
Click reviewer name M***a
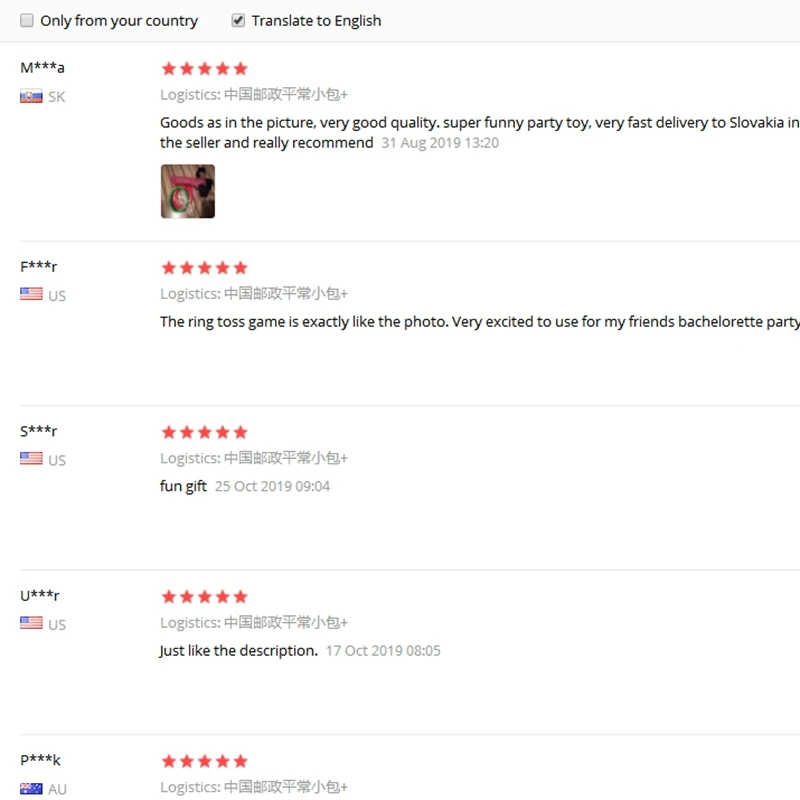pos(42,67)
